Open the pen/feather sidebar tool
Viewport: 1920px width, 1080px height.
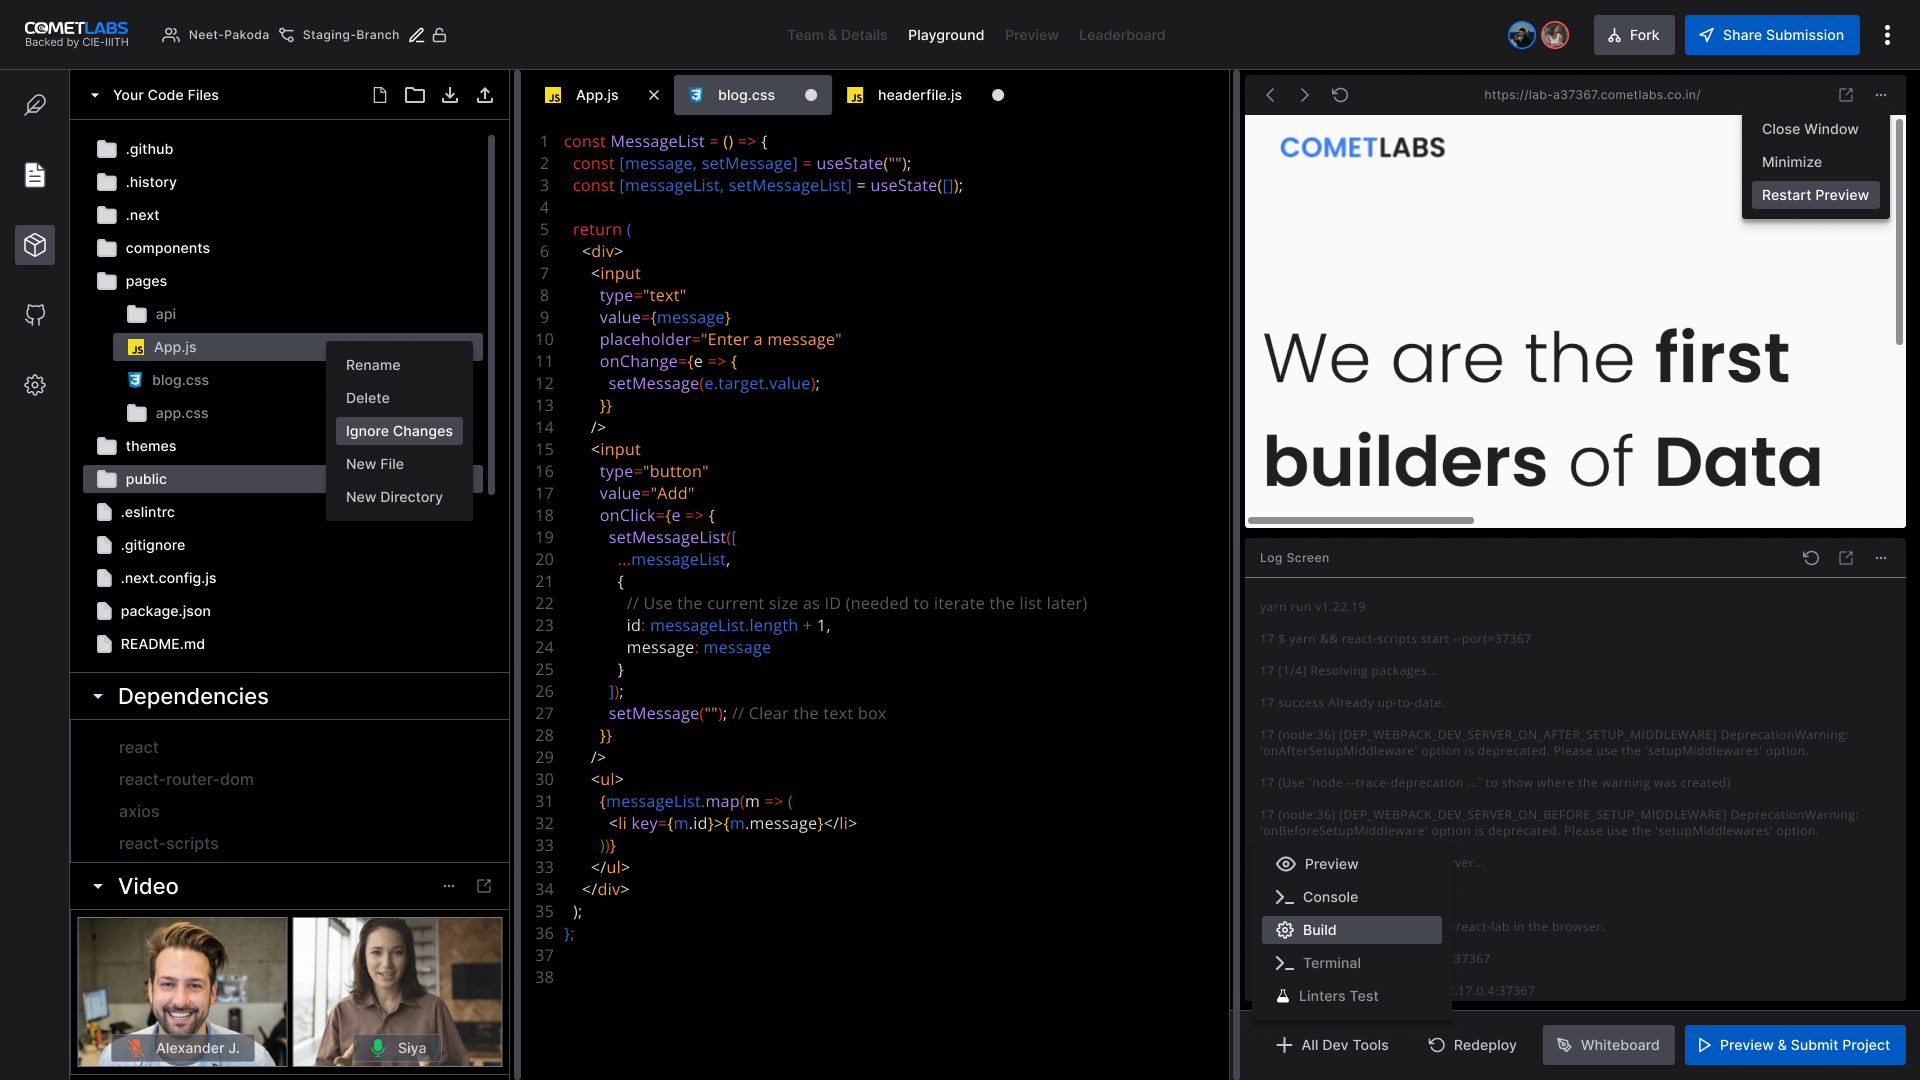35,105
